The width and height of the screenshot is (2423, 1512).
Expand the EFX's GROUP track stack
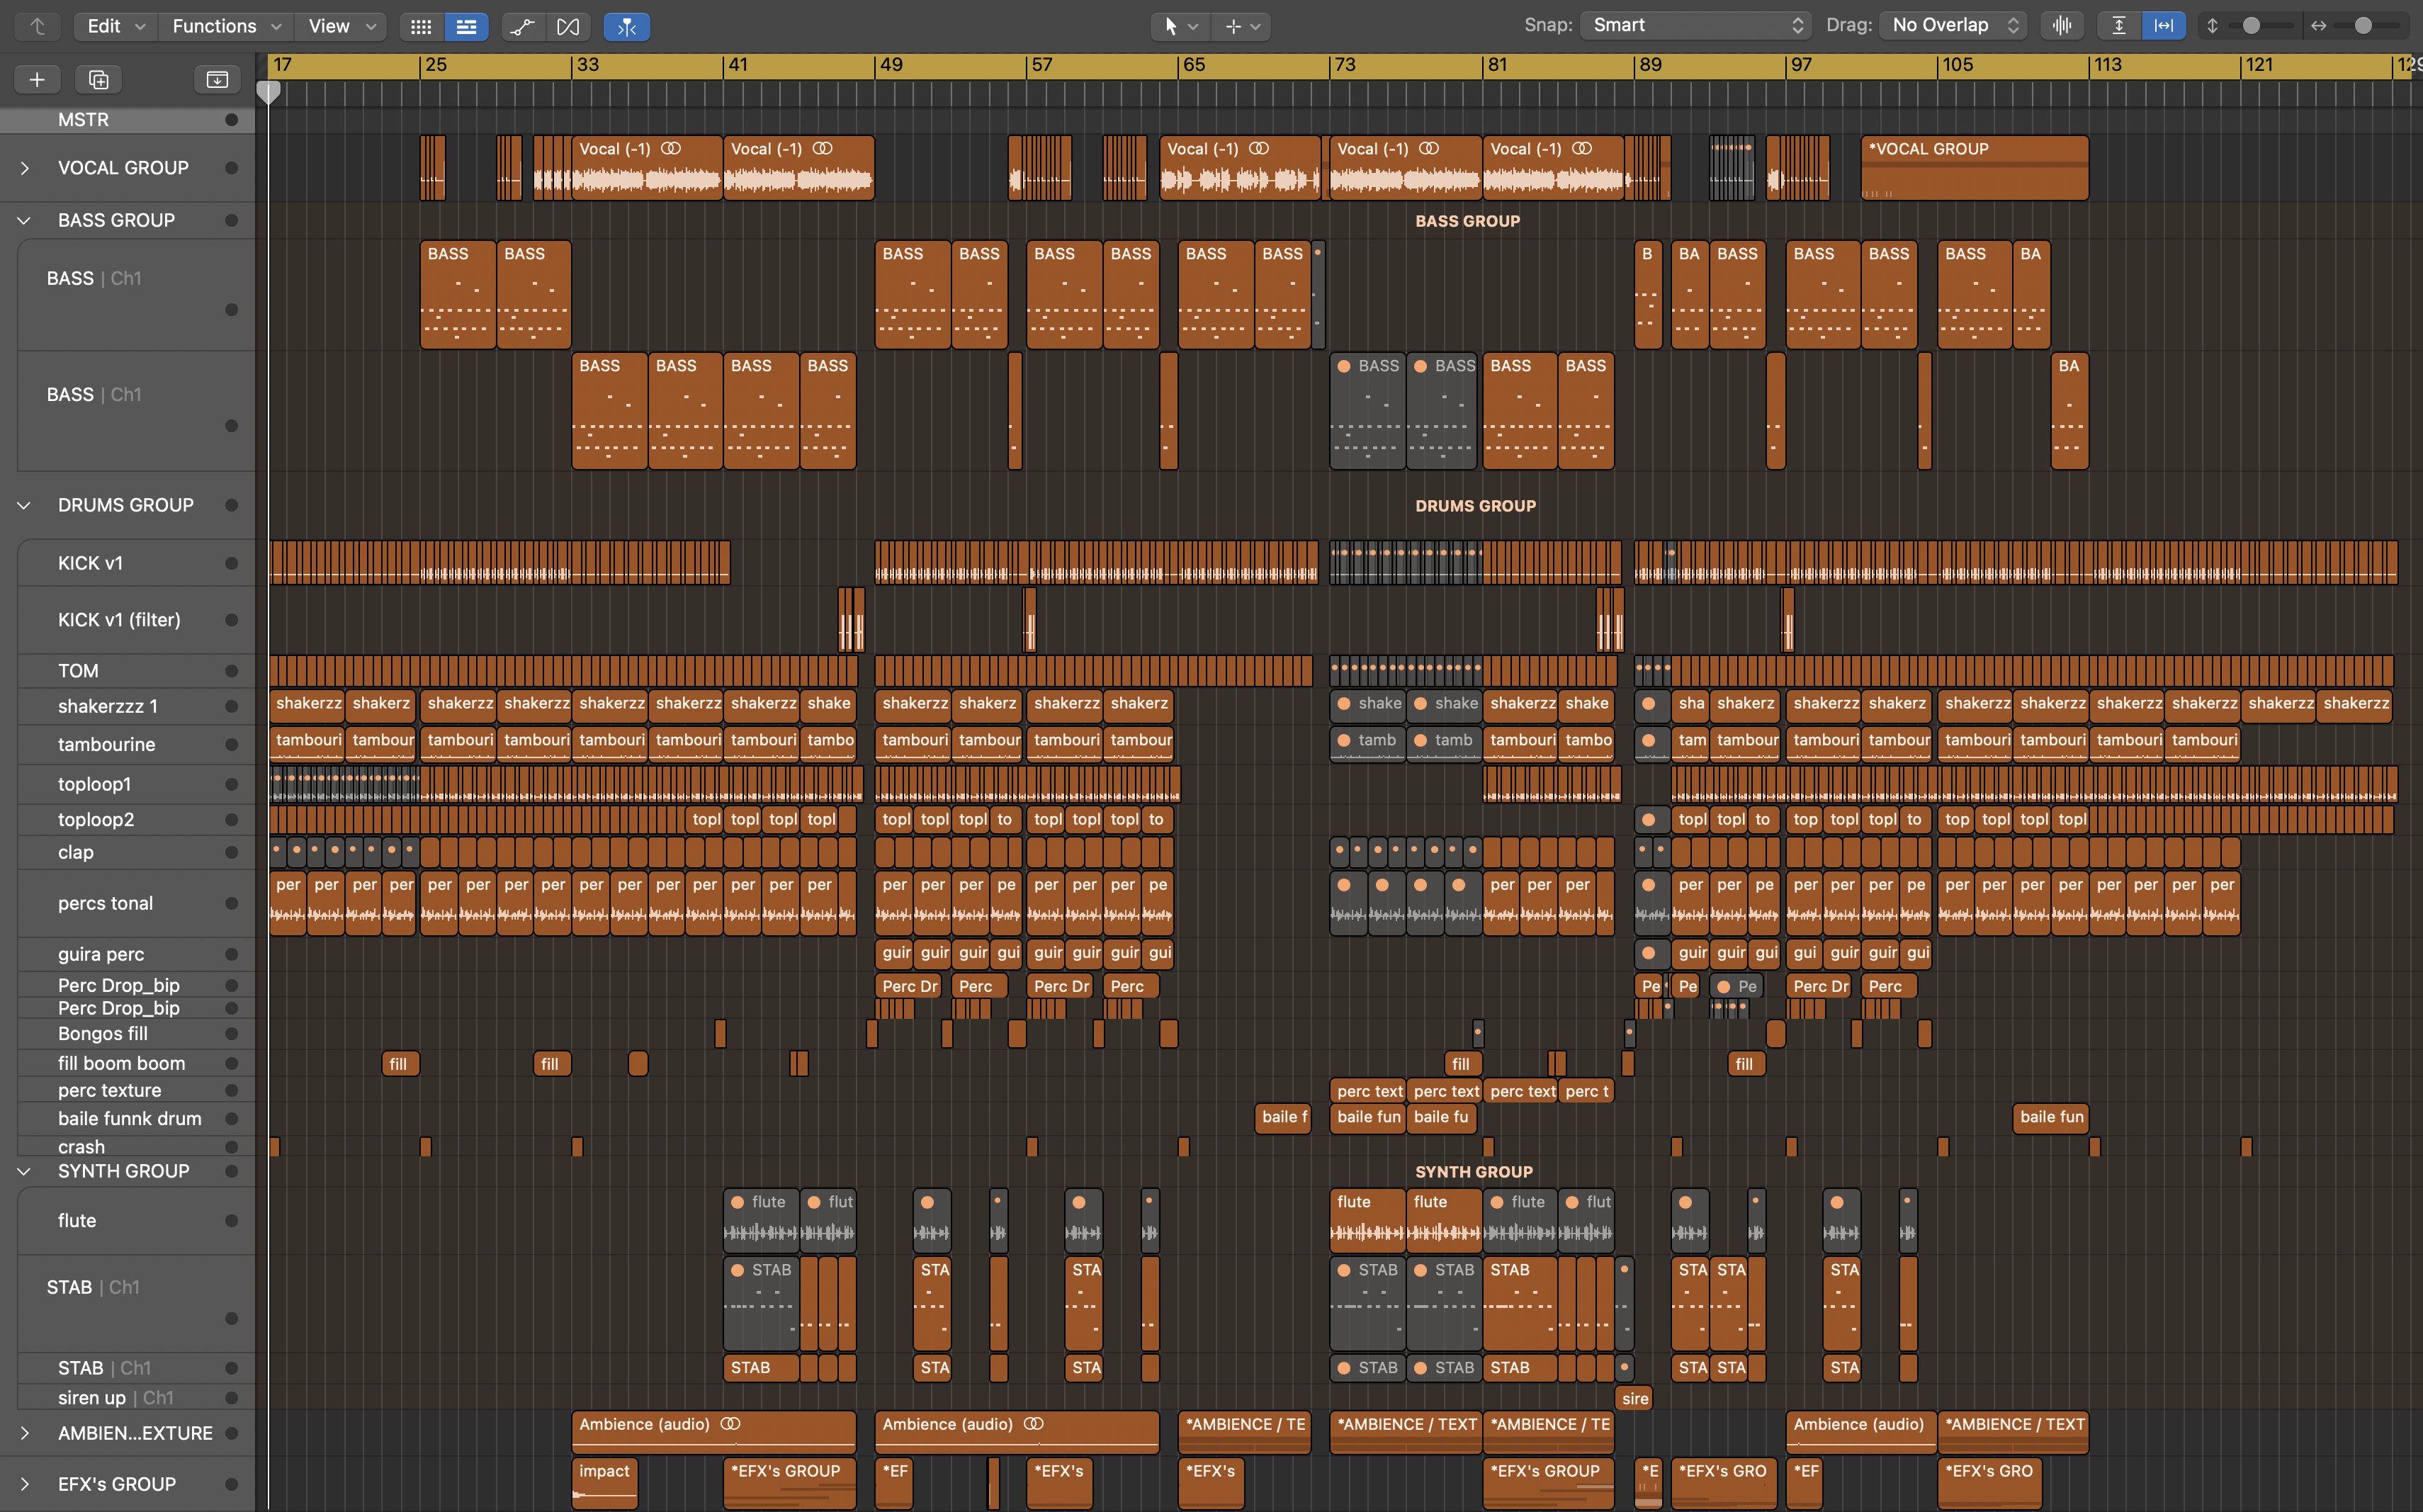(x=25, y=1484)
